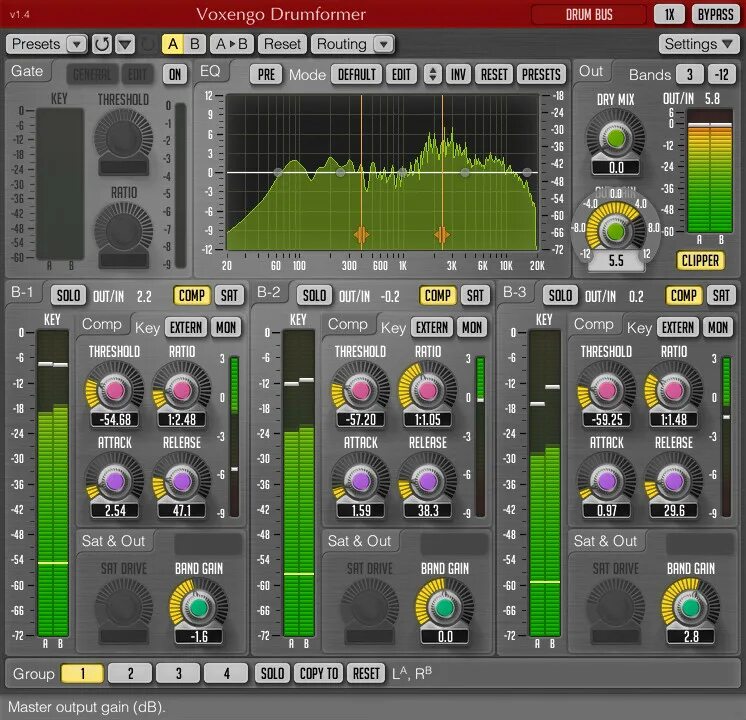746x720 pixels.
Task: Click the B-2 THRESHOLD knob
Action: [x=361, y=391]
